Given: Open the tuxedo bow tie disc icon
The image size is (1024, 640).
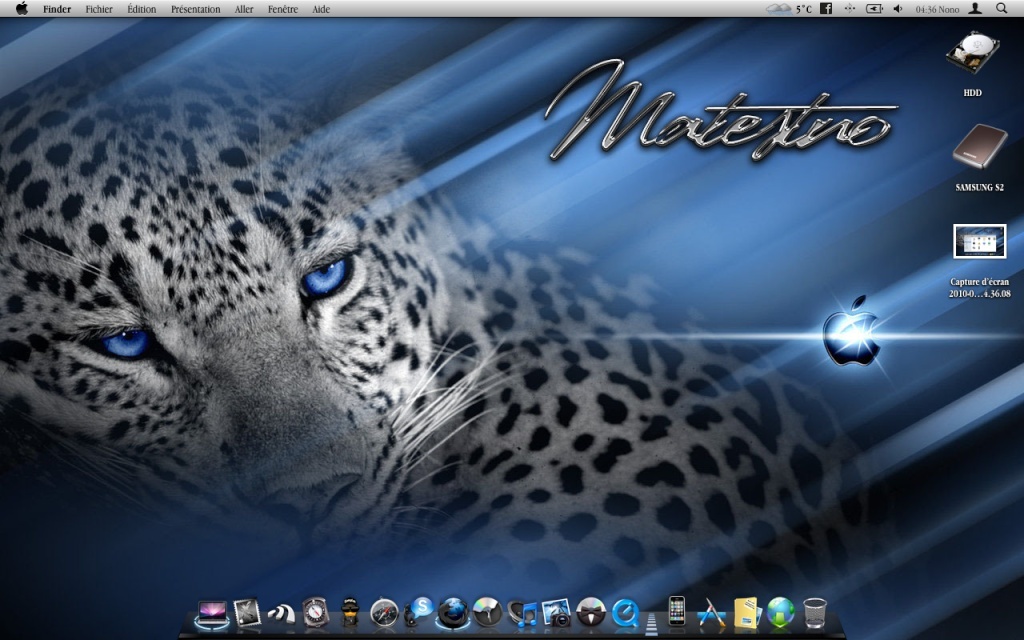Looking at the screenshot, I should (591, 613).
